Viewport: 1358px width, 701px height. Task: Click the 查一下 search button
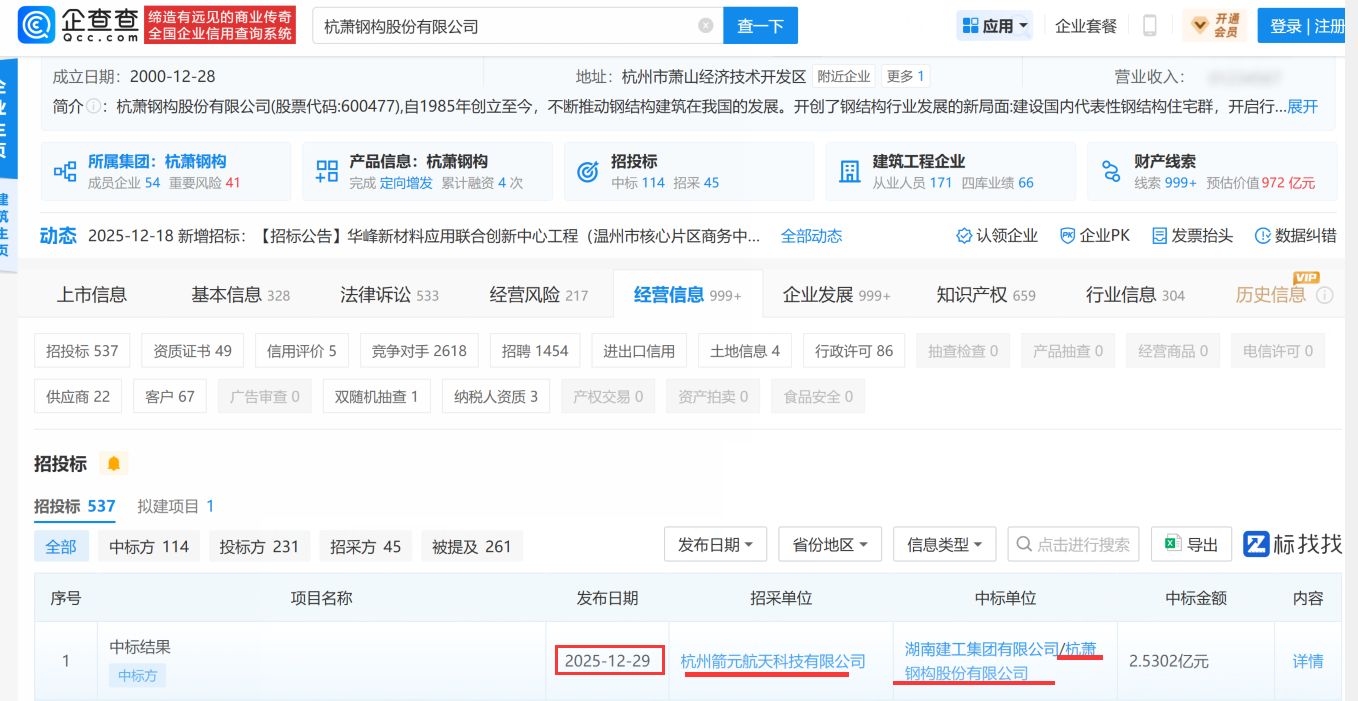point(761,26)
